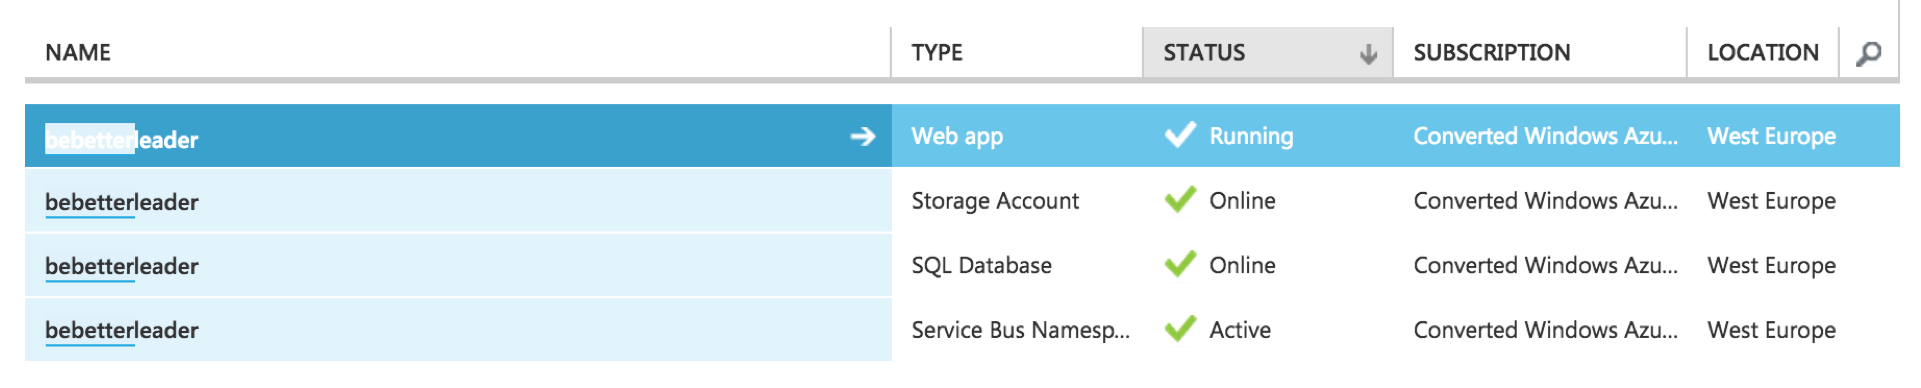The width and height of the screenshot is (1921, 388).
Task: Click subscription cell in Storage Account row
Action: [x=1545, y=201]
